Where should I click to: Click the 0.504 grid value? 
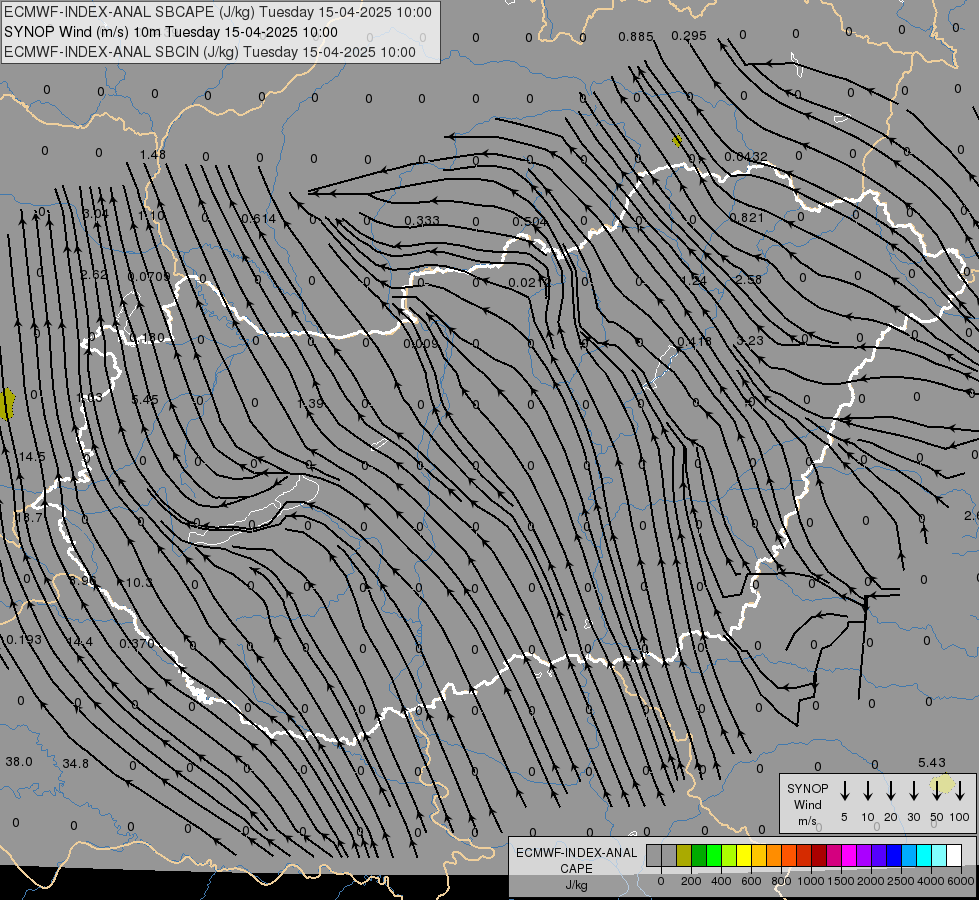click(529, 222)
